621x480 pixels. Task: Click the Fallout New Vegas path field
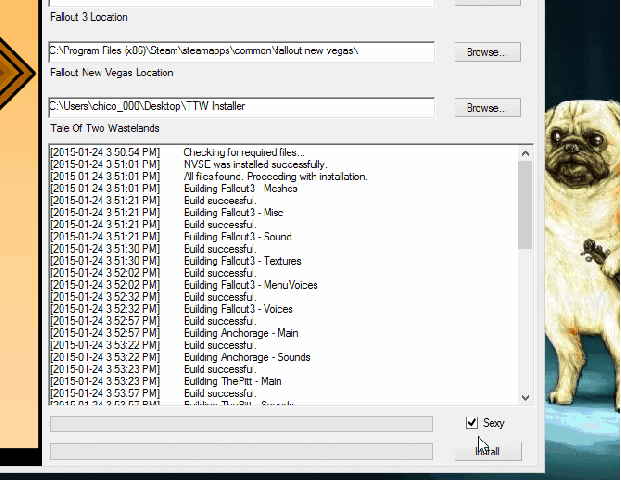(241, 51)
